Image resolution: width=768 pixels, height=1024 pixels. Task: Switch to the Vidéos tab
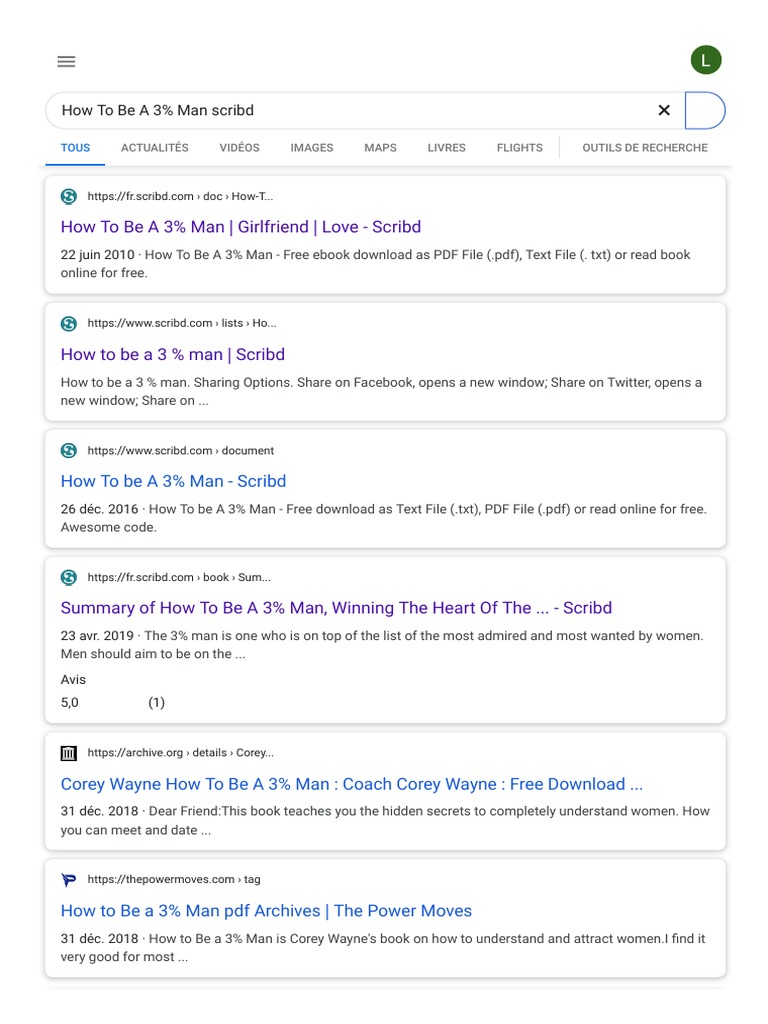pyautogui.click(x=239, y=148)
